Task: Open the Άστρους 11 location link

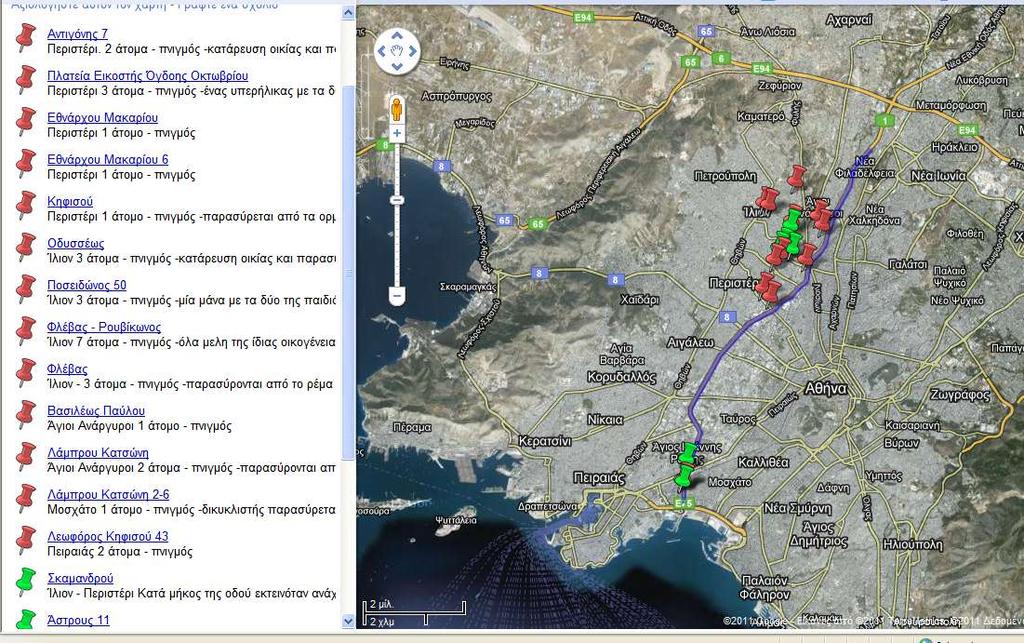Action: point(78,619)
